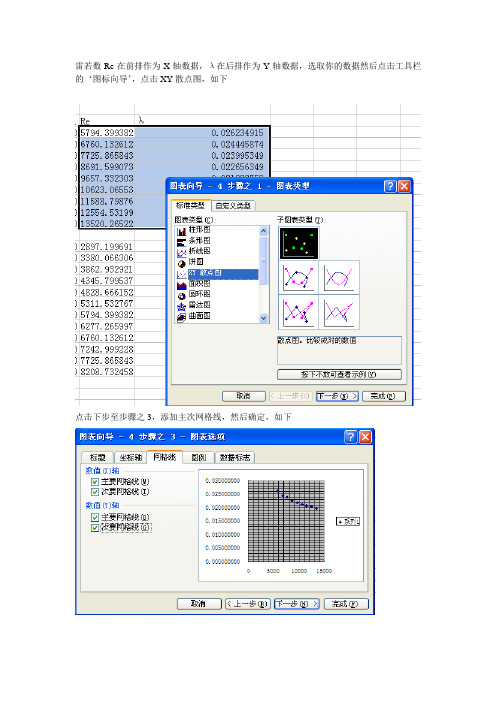Image resolution: width=496 pixels, height=702 pixels.
Task: Switch to 标准类型 tab
Action: (190, 205)
